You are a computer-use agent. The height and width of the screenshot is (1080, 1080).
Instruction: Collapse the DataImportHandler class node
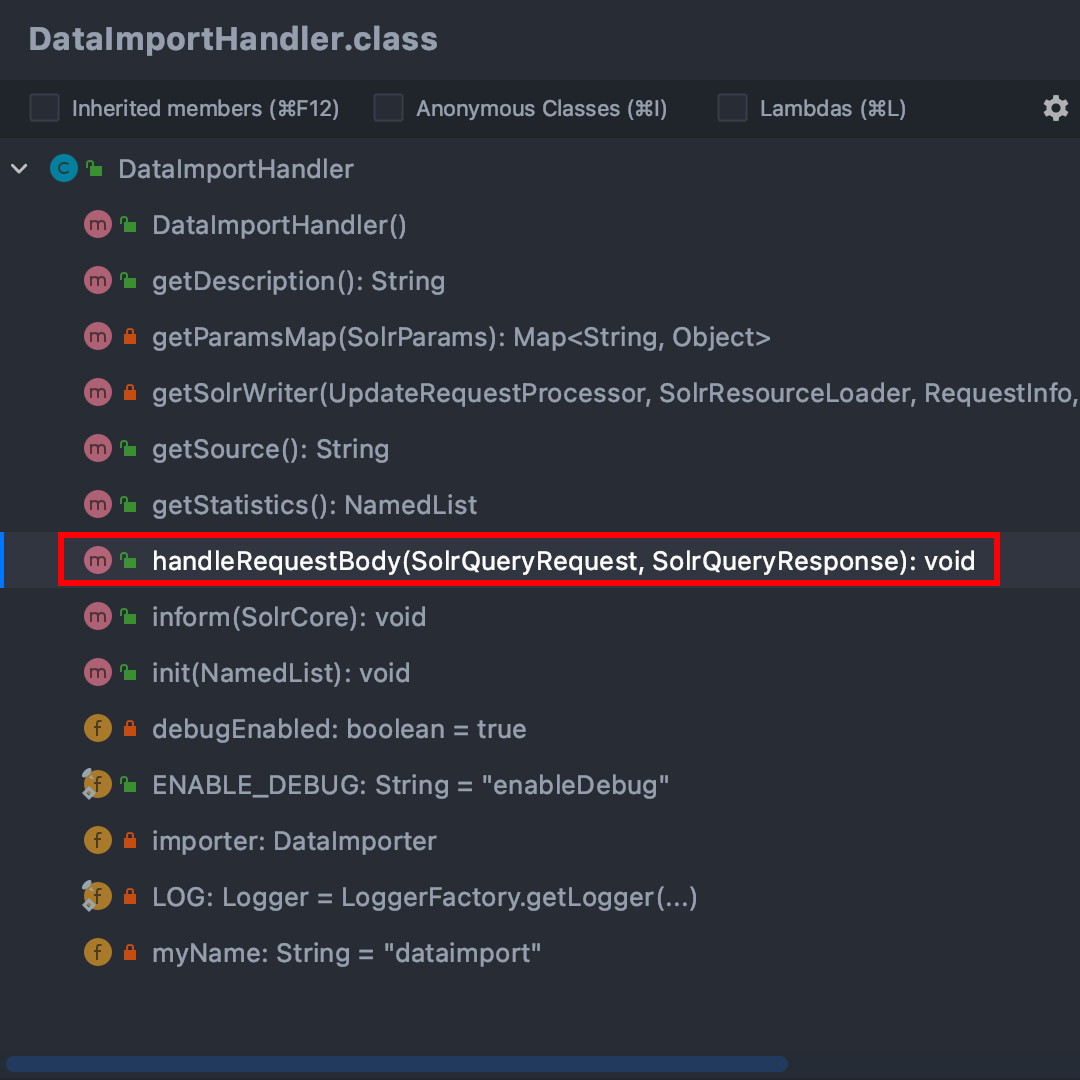coord(19,169)
